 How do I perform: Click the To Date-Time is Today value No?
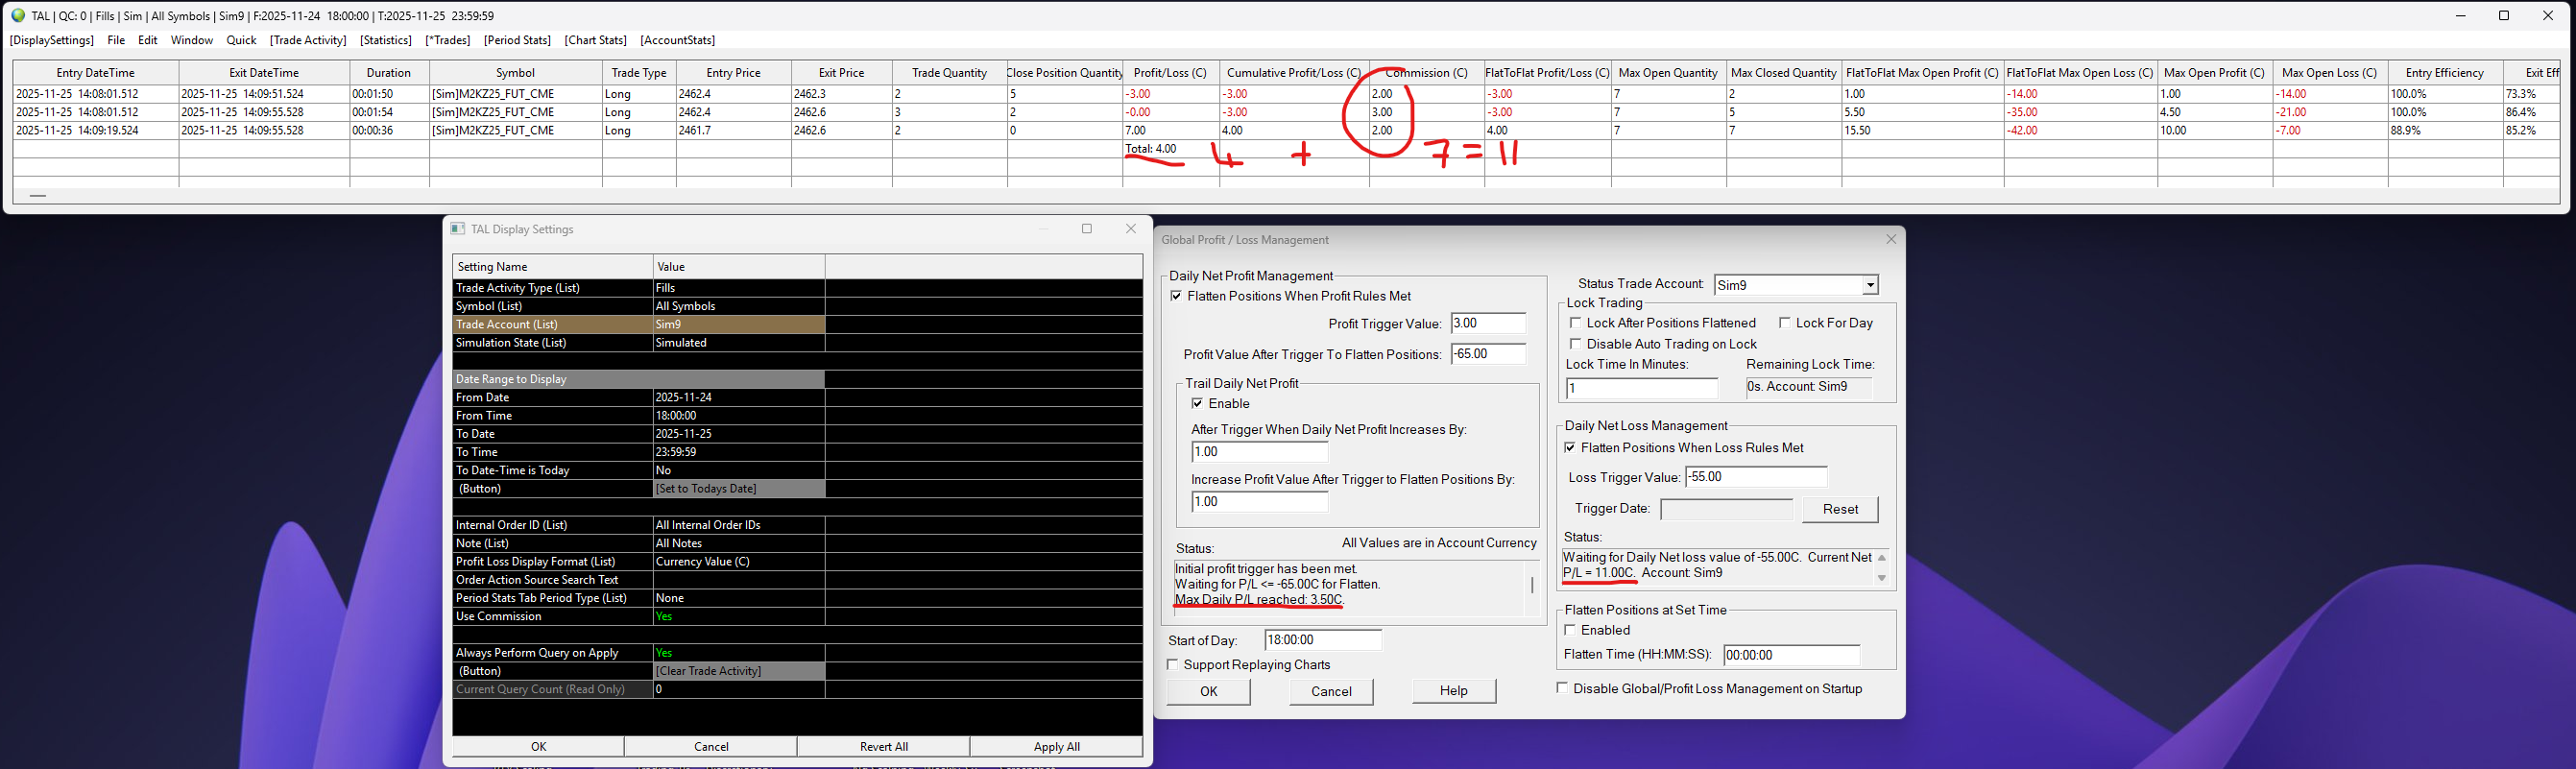(x=738, y=470)
